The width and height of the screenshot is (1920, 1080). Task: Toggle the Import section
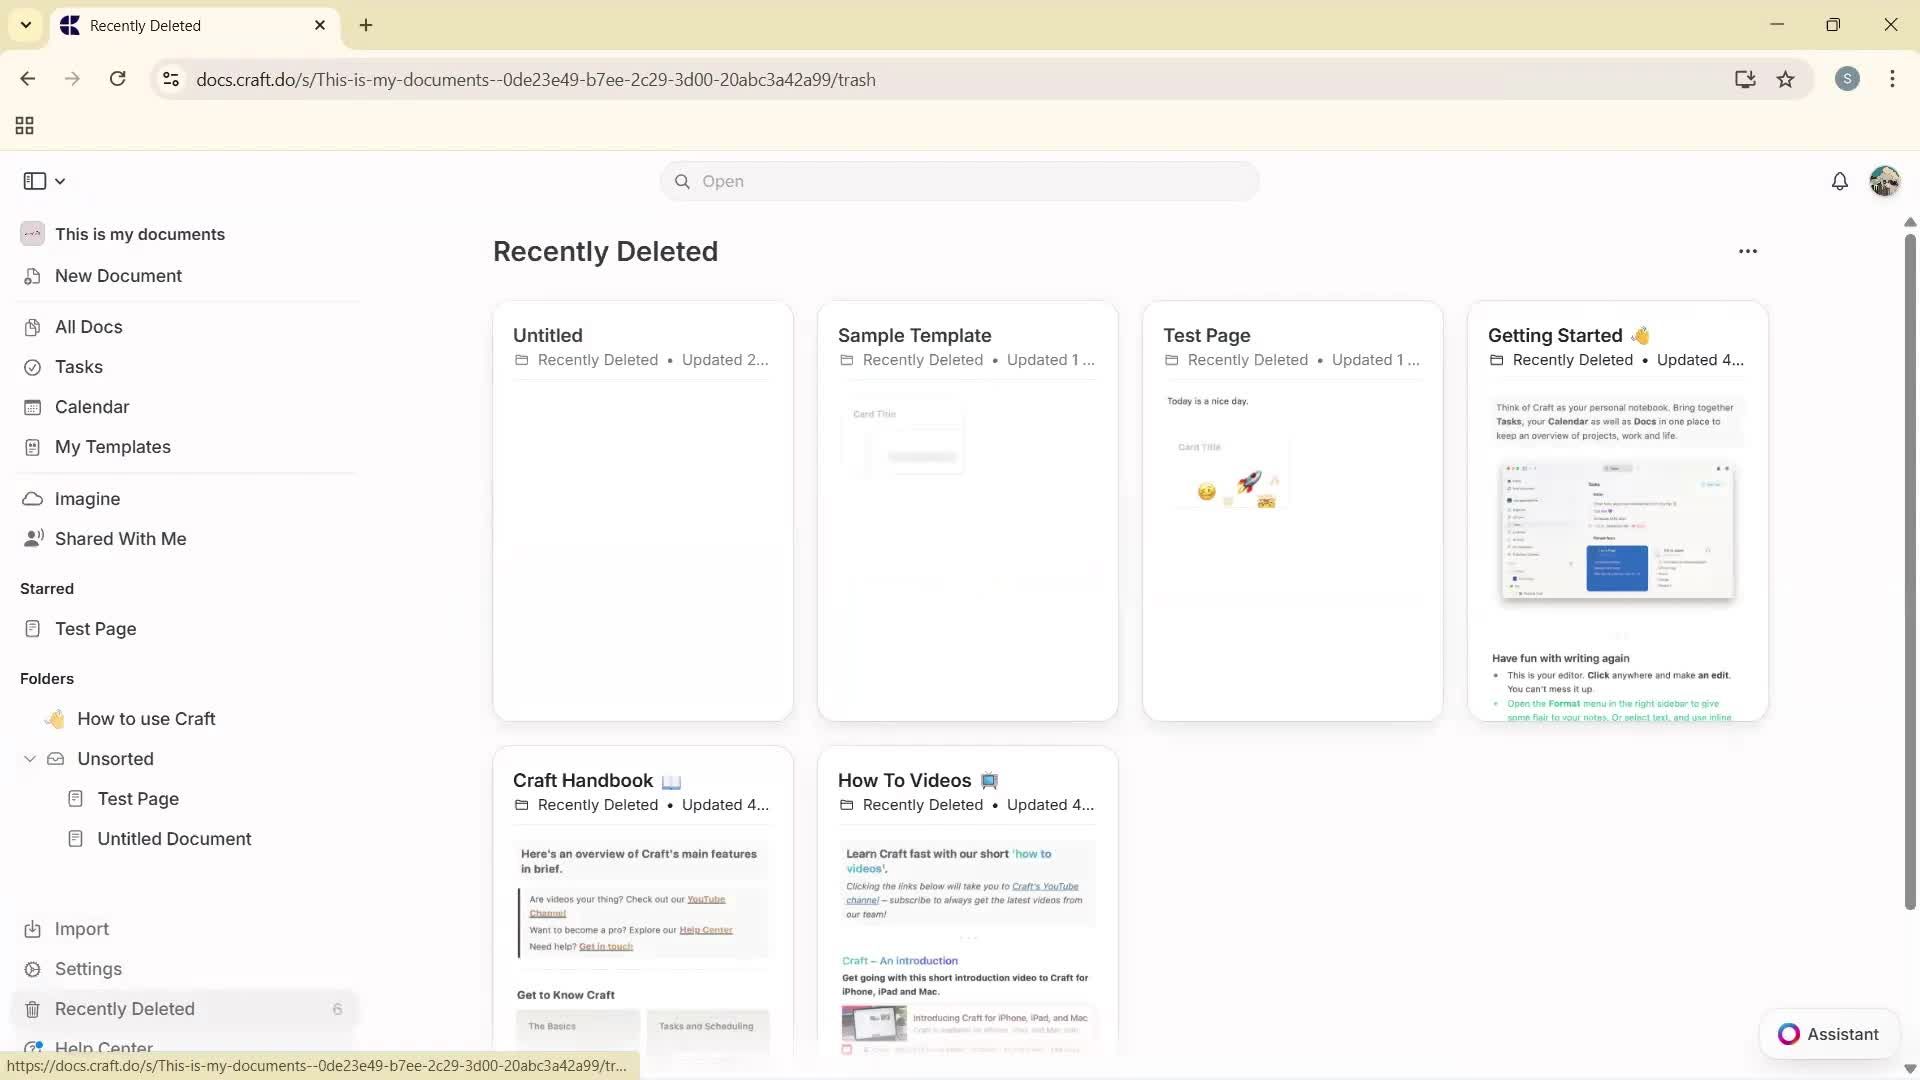coord(82,929)
